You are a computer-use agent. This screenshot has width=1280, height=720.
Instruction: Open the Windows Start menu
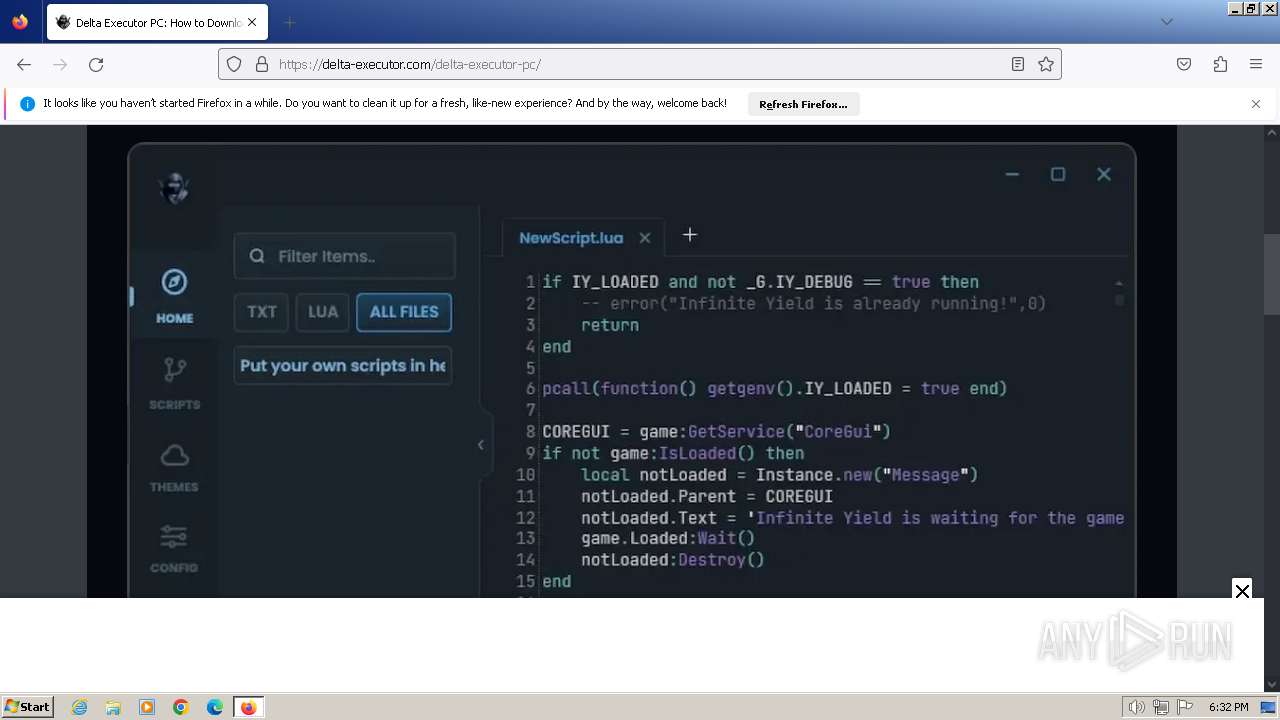[27, 707]
